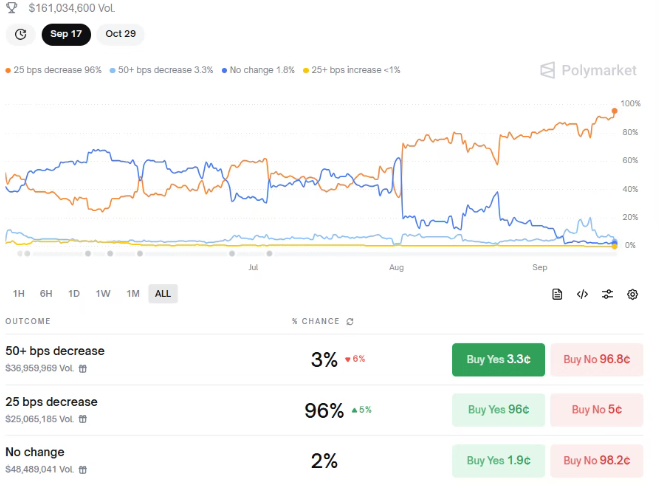Screen dimensions: 659x498
Task: Click gift icon under 25 bps decrease
Action: click(x=83, y=418)
